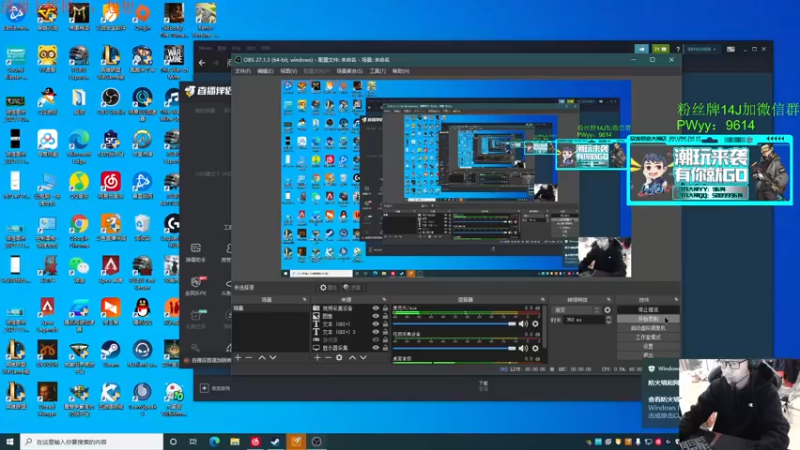Increase transition duration with up stepper
Screen dimensions: 800x450
(608, 317)
